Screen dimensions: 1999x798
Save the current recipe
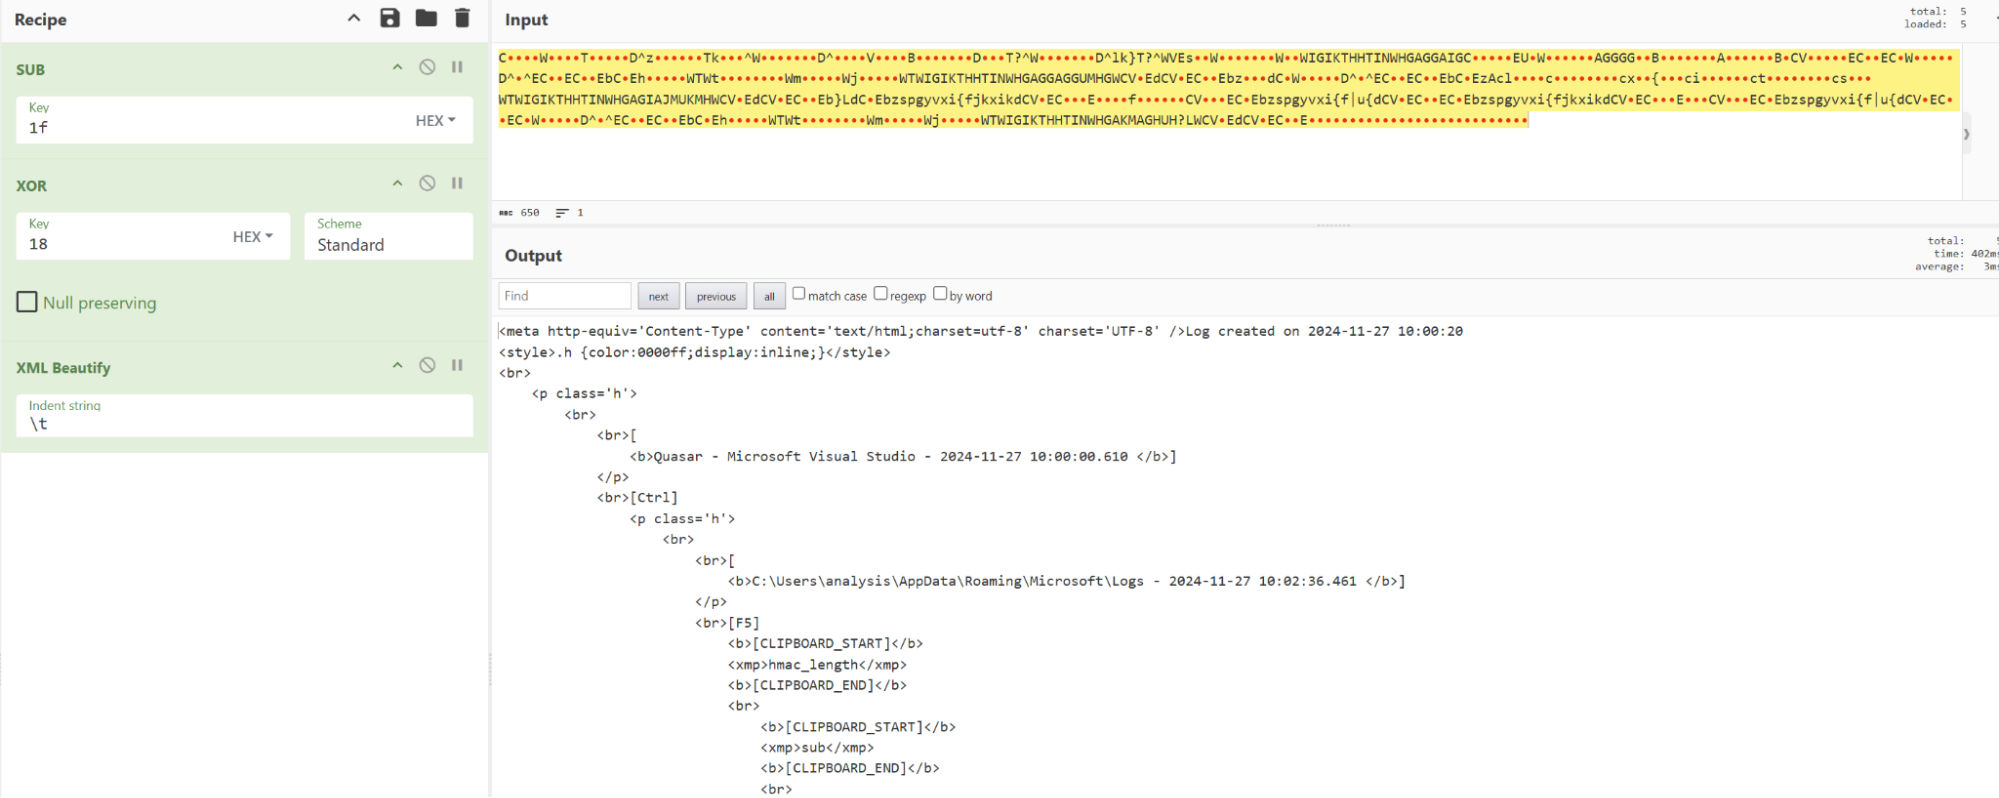[390, 18]
